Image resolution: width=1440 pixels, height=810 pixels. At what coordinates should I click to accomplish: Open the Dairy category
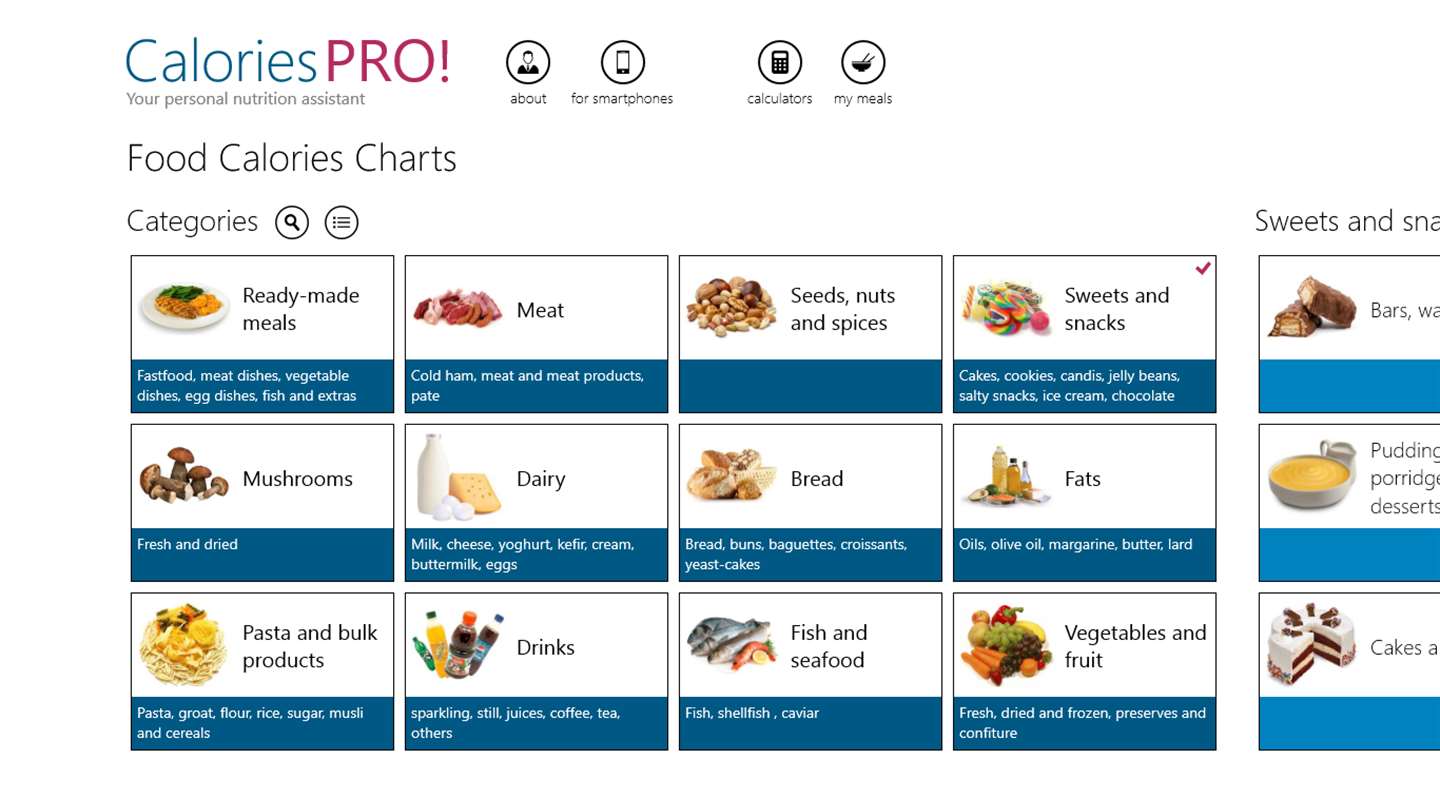(536, 502)
